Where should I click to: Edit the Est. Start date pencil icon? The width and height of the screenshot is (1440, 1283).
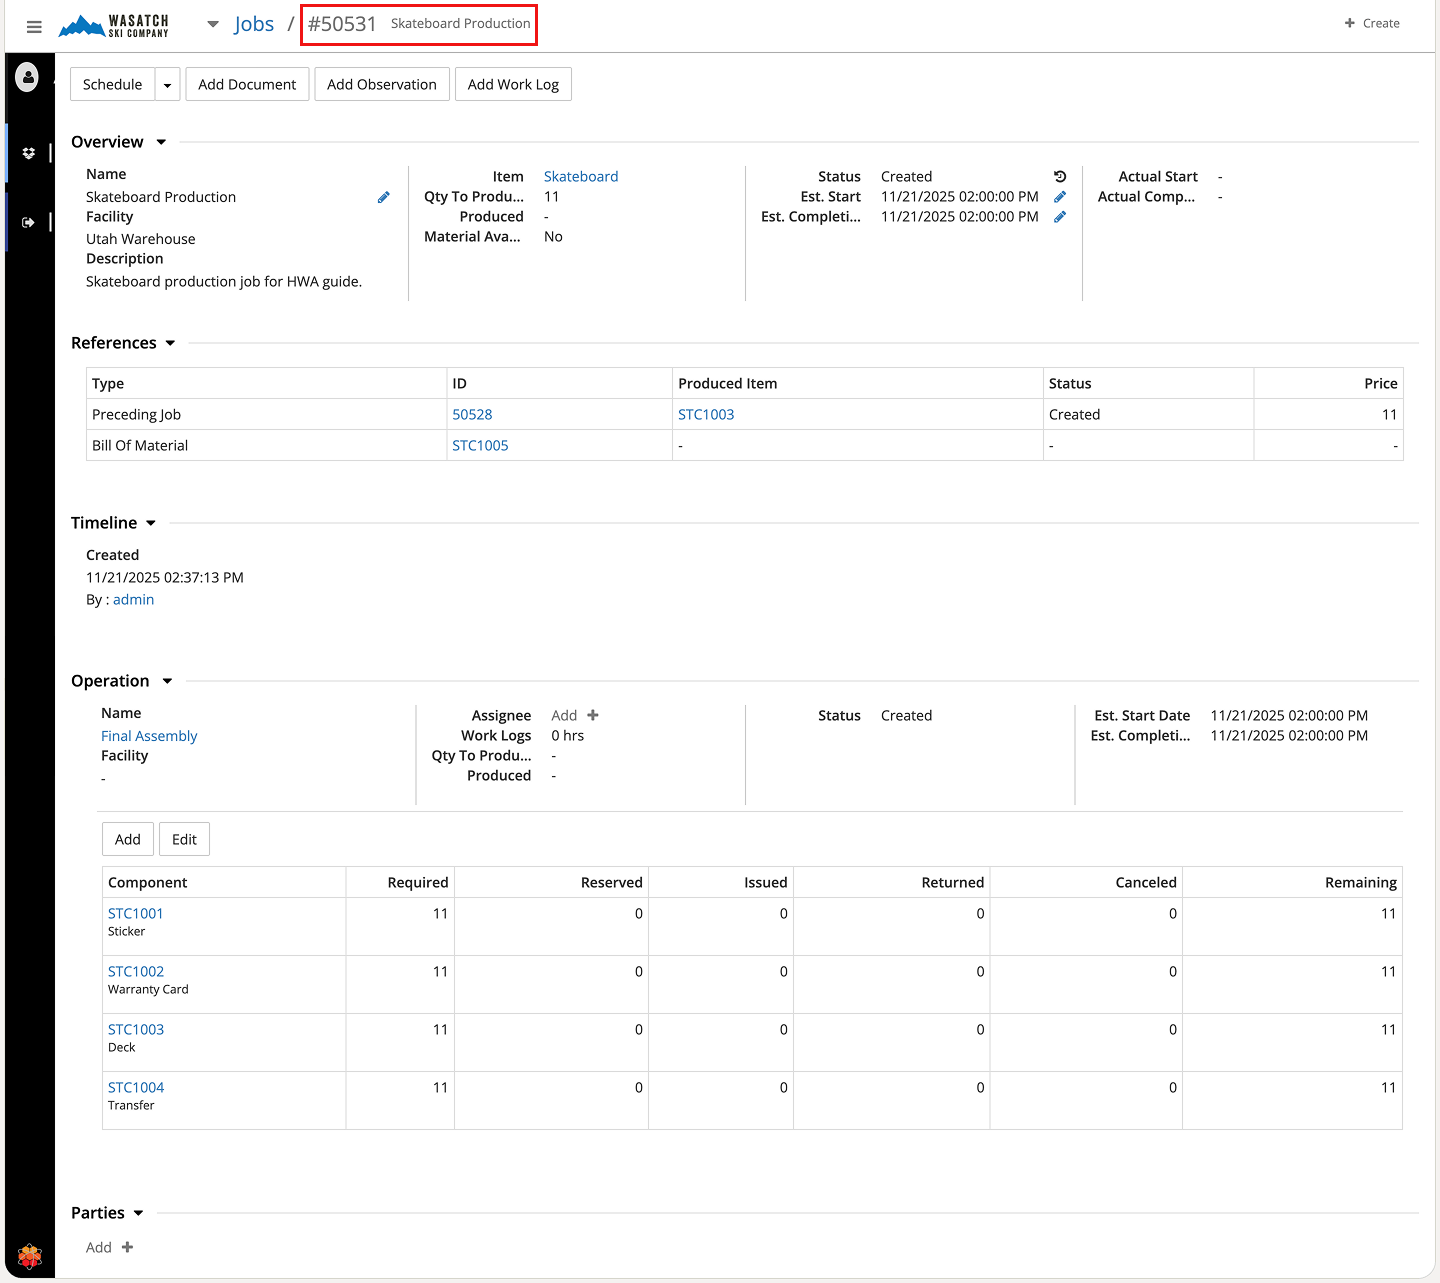(1060, 197)
